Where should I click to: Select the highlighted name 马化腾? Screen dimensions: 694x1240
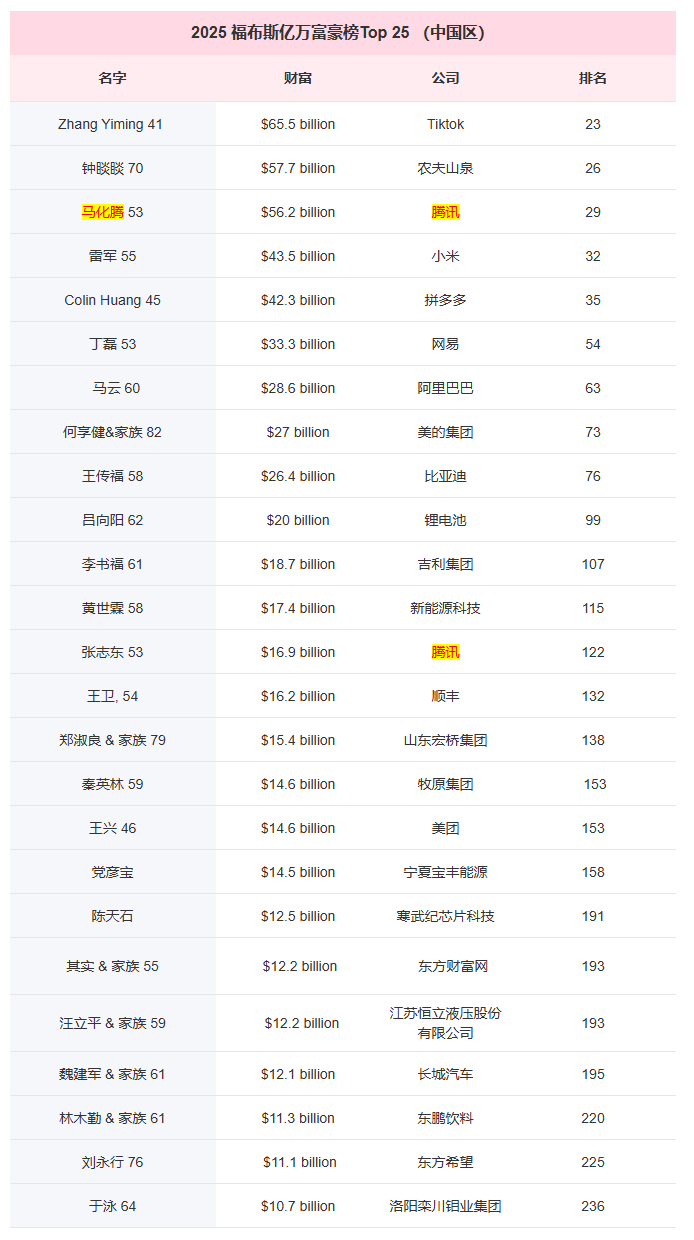point(102,212)
